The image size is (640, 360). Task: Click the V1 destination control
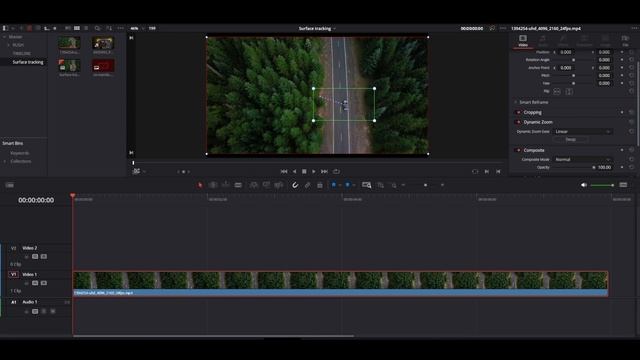click(x=13, y=275)
